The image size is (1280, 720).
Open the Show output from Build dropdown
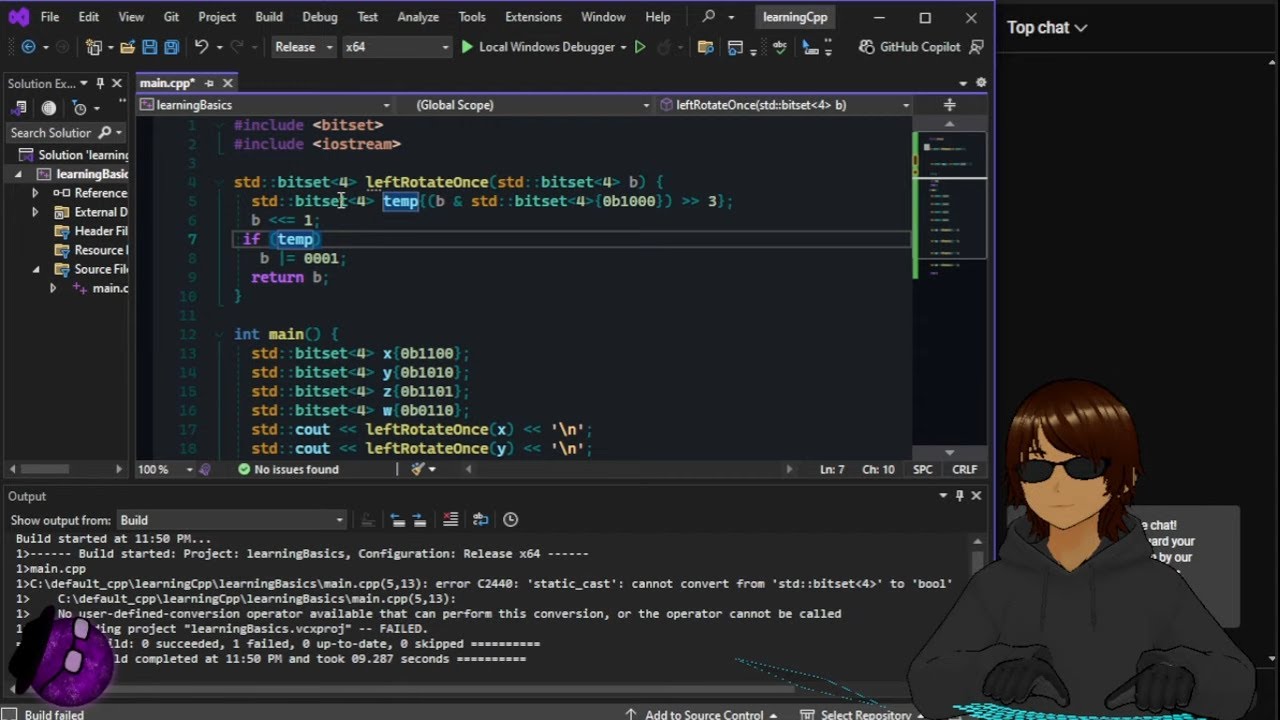pos(231,520)
